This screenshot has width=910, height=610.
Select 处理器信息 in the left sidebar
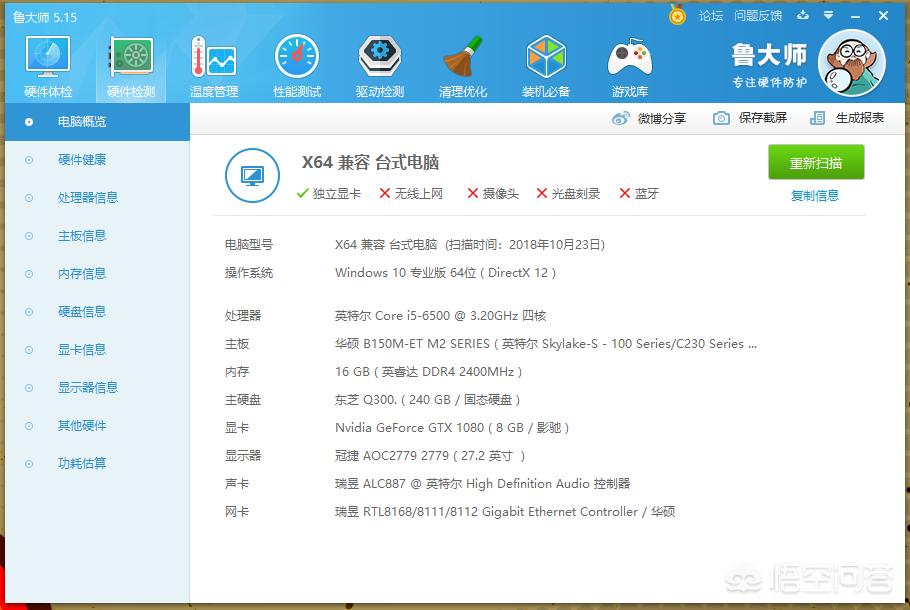tap(87, 198)
